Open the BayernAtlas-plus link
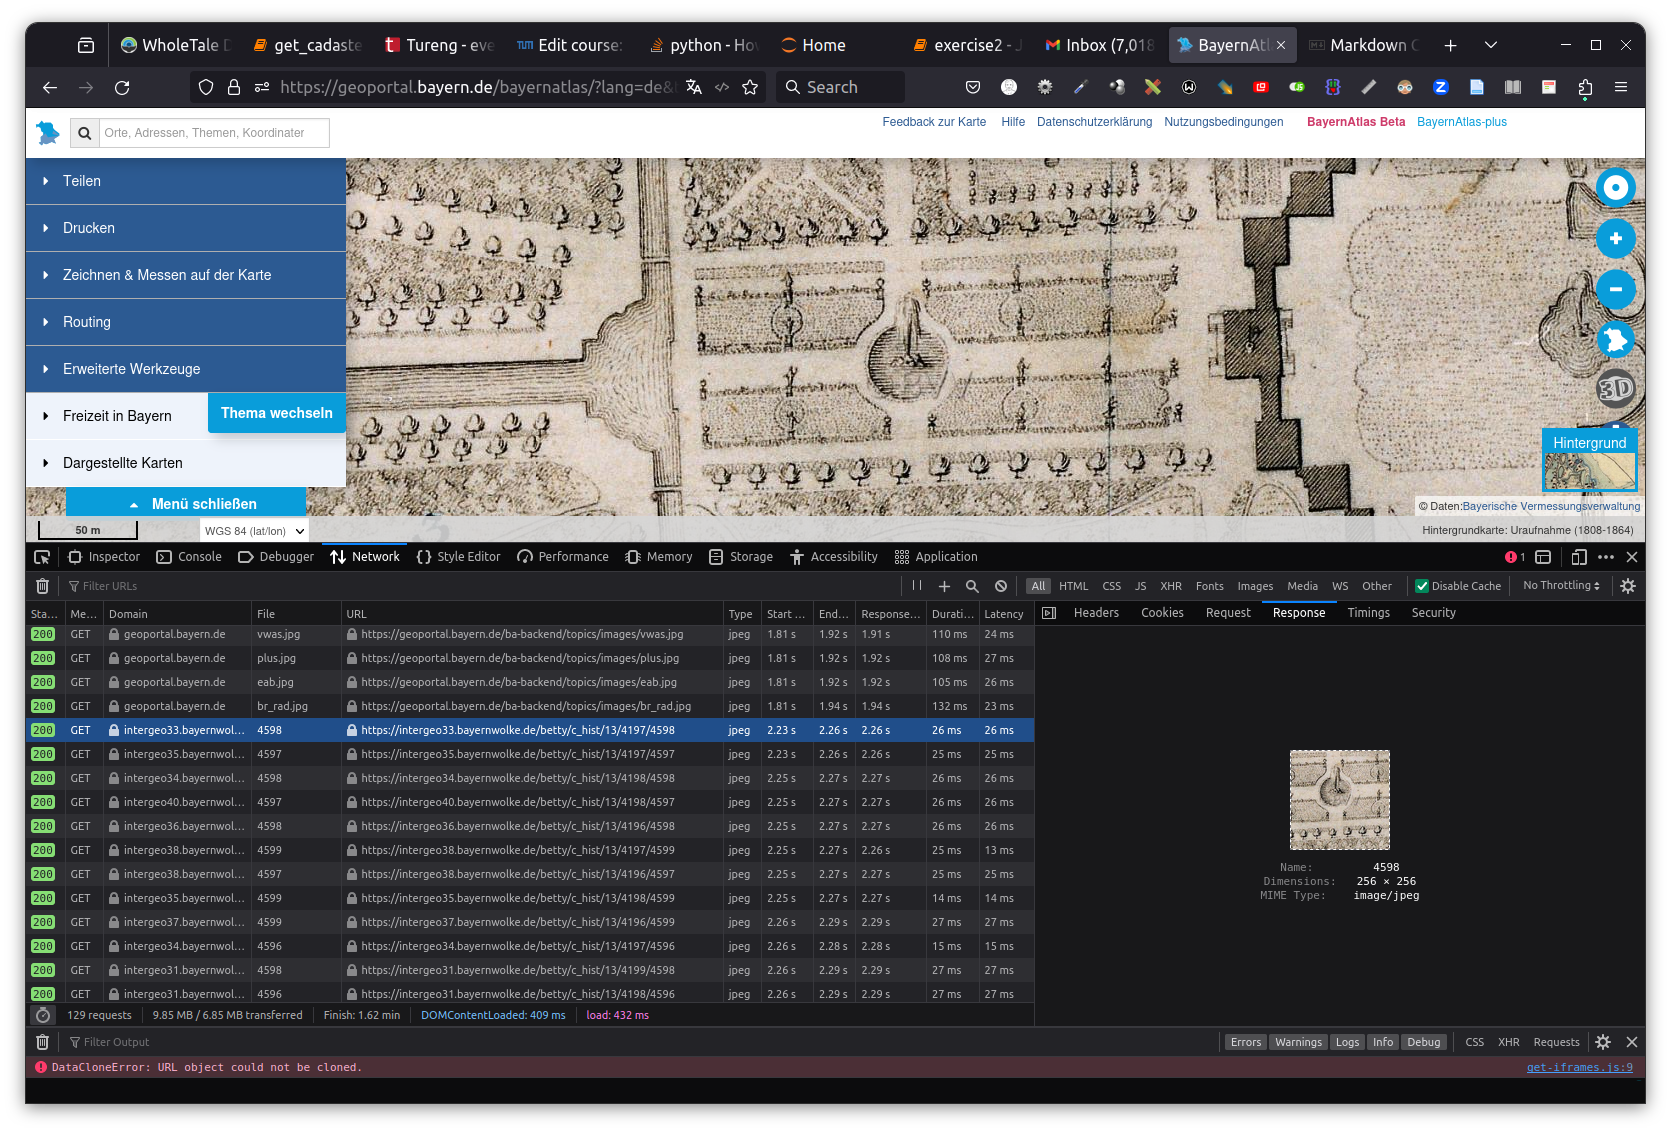 [x=1462, y=122]
